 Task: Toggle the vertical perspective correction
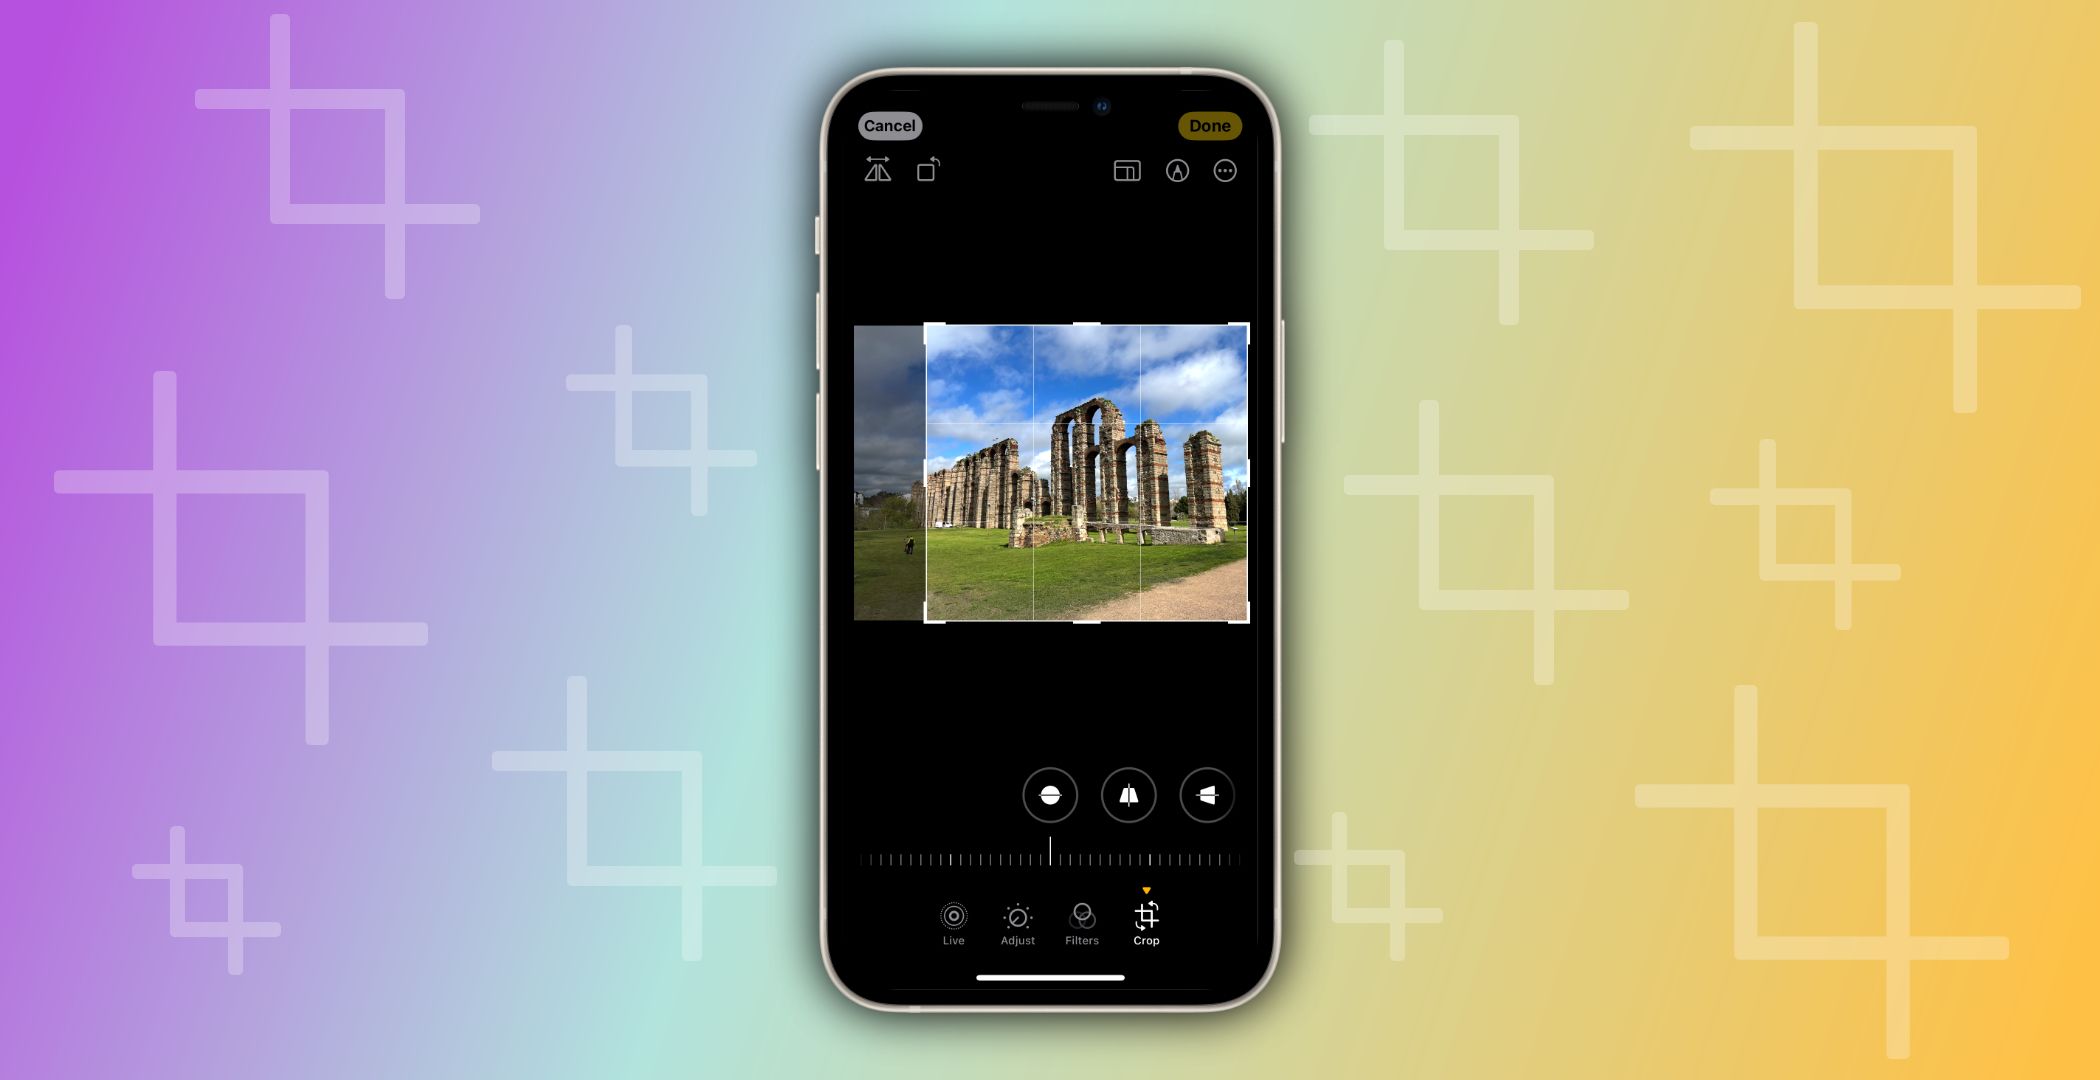(x=1128, y=795)
